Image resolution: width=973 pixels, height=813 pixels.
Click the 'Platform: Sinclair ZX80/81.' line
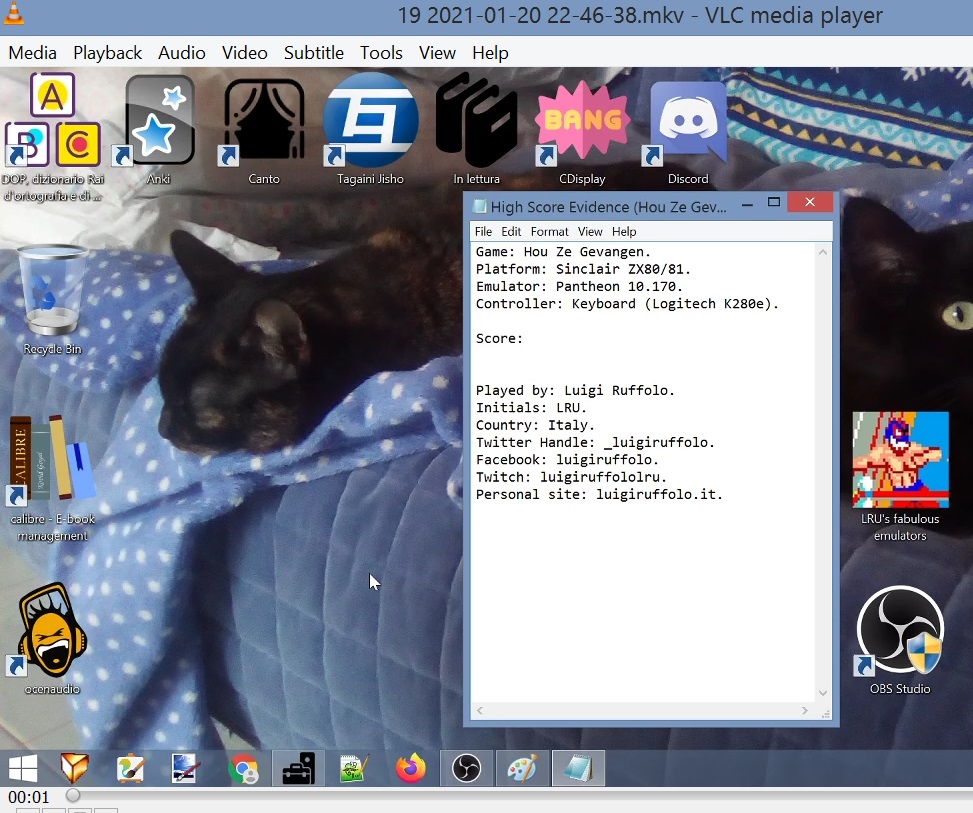583,269
